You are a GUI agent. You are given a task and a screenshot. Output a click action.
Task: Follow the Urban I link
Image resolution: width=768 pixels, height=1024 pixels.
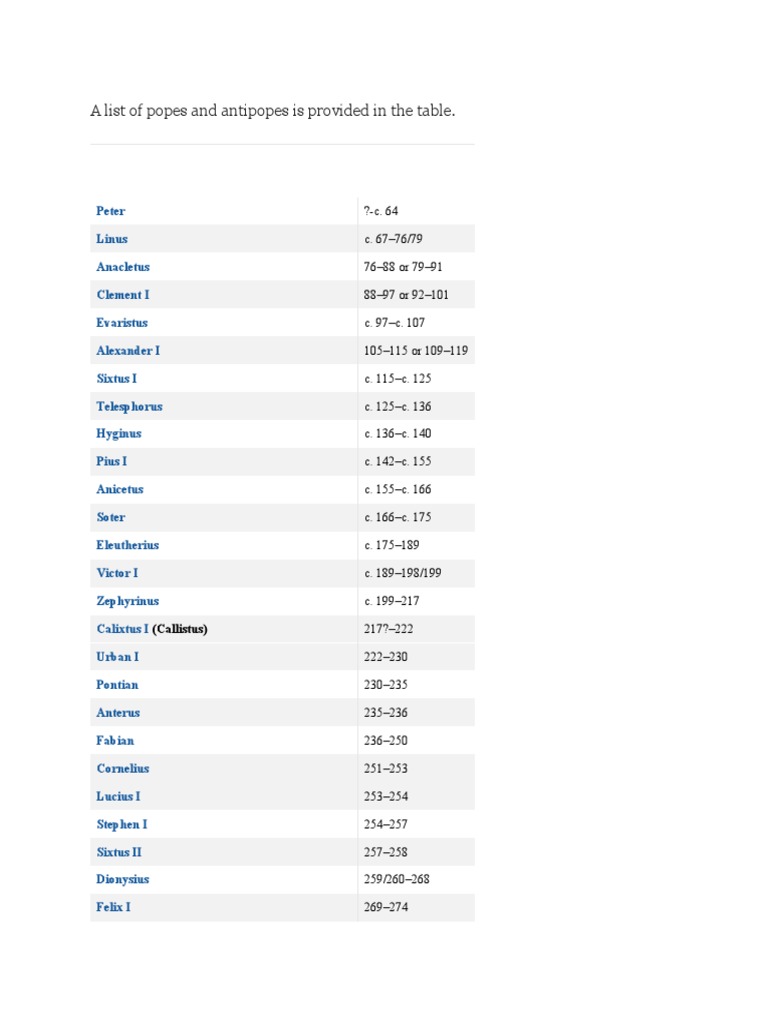click(x=118, y=657)
